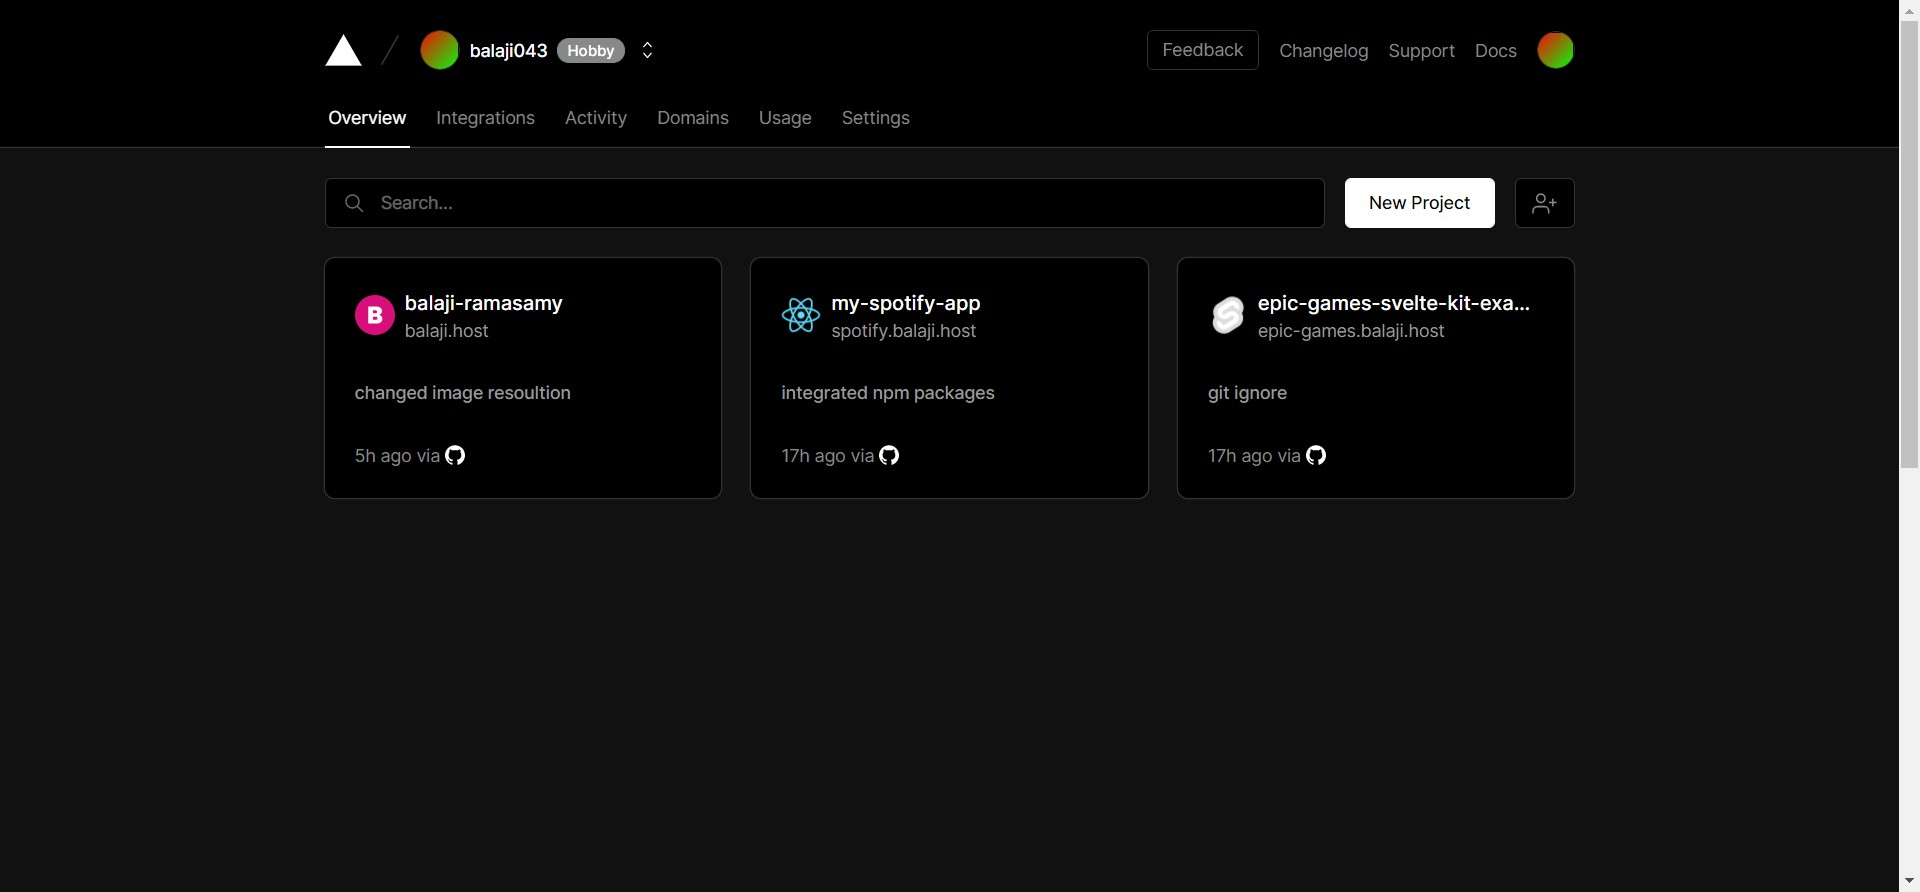Open the balaji.host domain link
The image size is (1920, 892).
446,331
